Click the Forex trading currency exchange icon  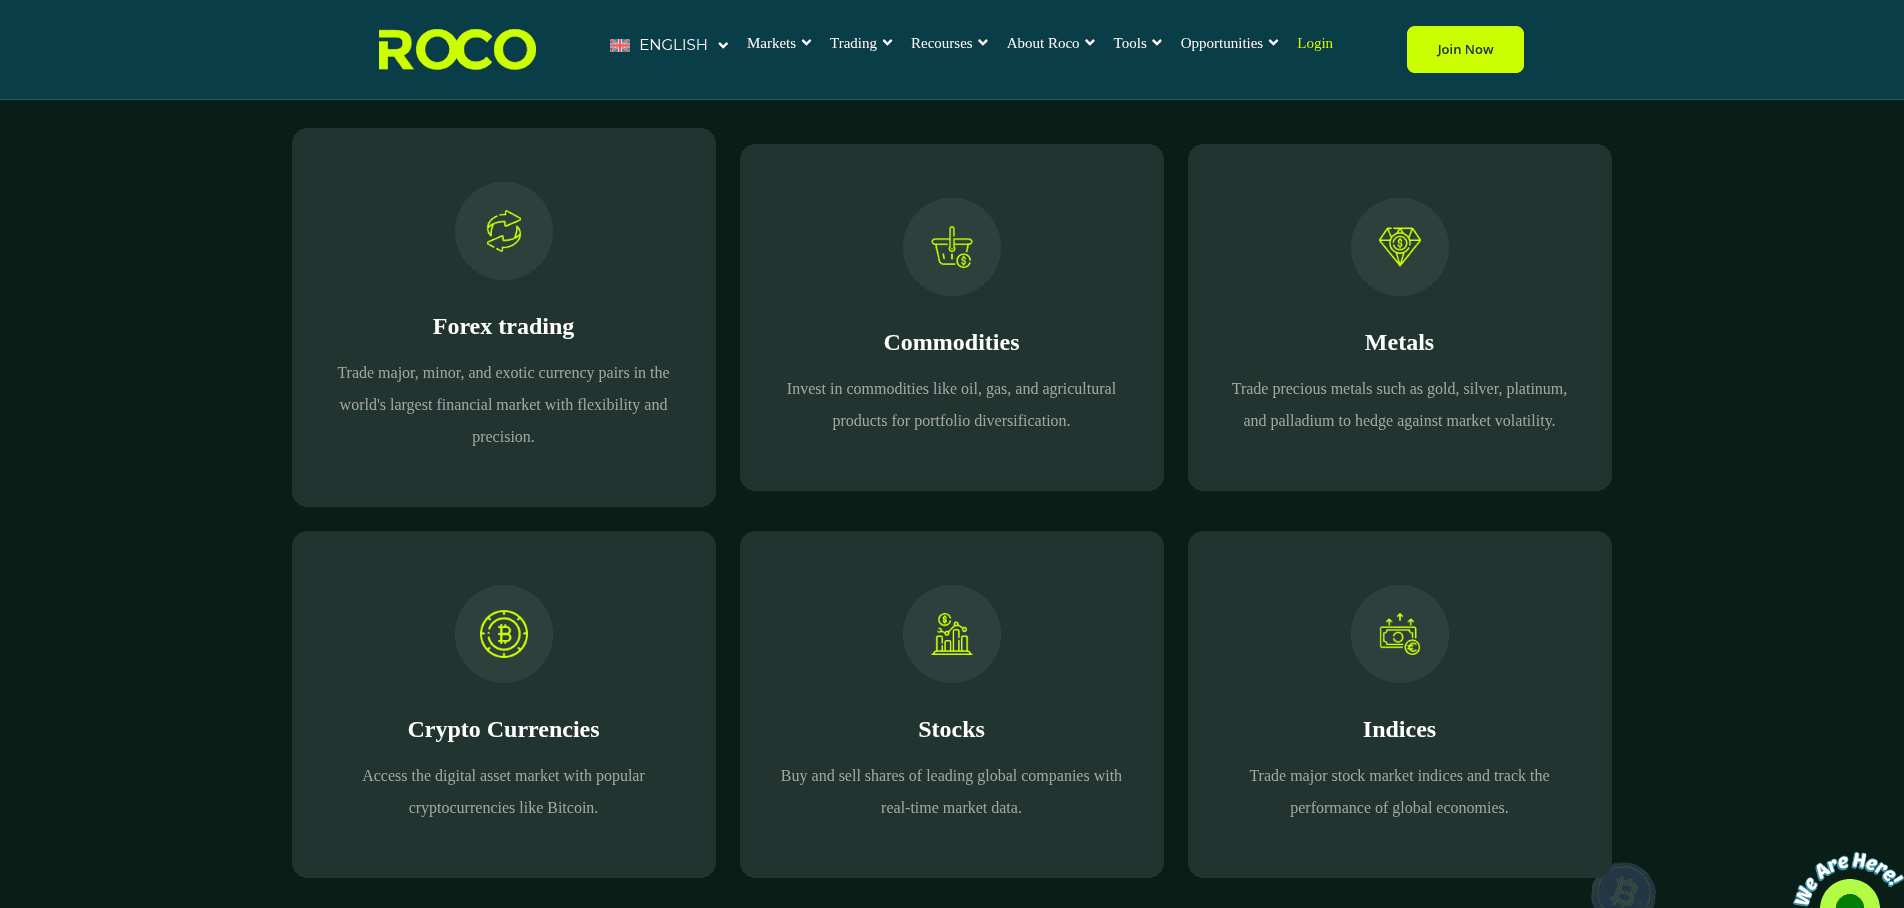click(503, 231)
